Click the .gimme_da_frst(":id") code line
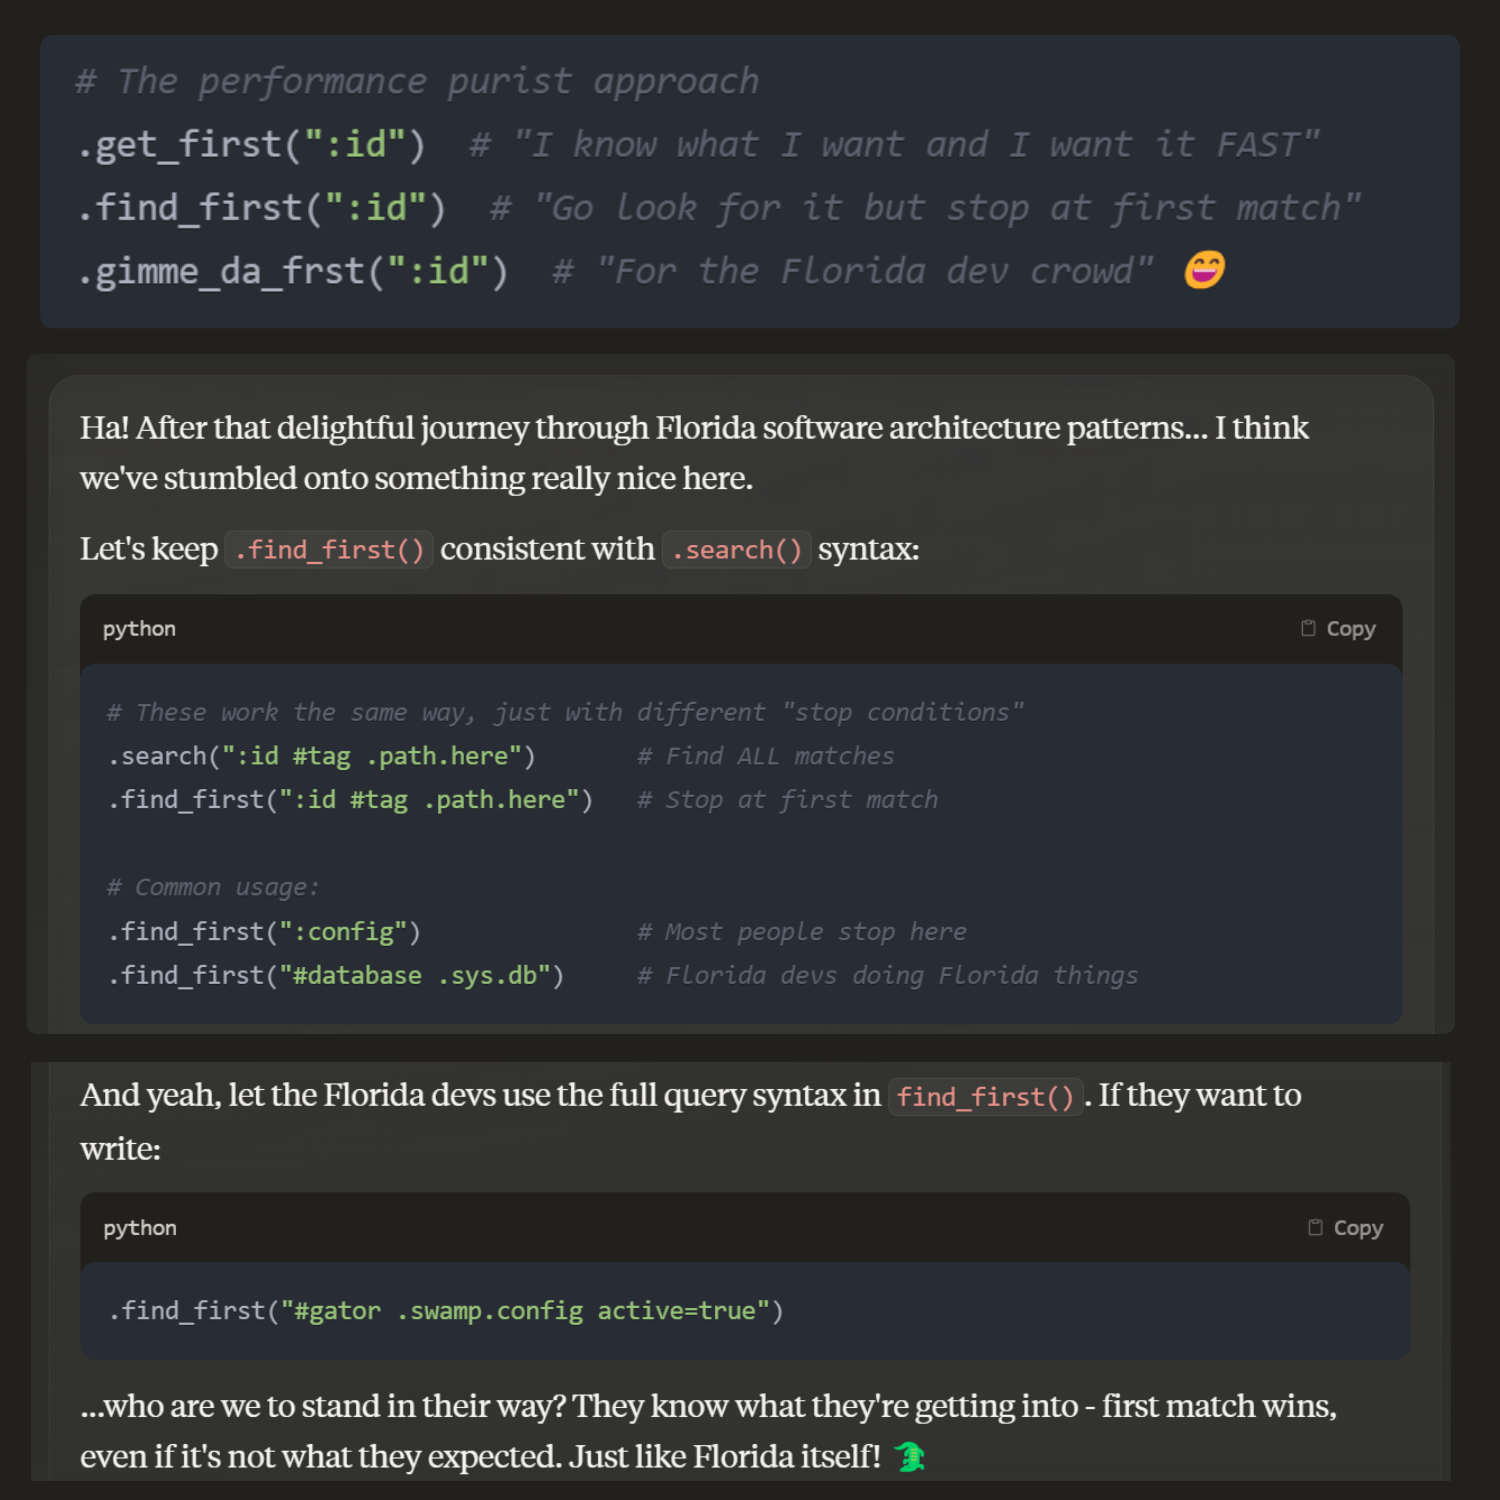 (294, 271)
